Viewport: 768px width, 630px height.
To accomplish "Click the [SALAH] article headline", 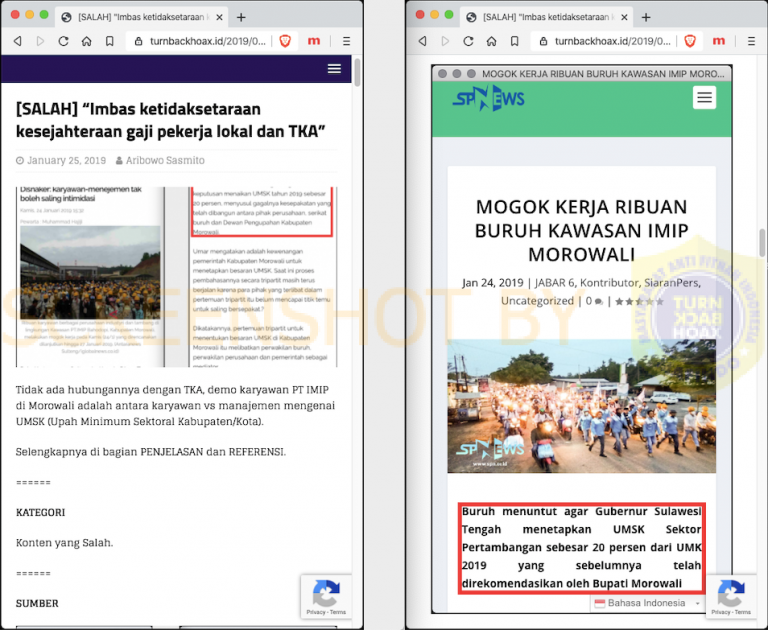I will [170, 120].
